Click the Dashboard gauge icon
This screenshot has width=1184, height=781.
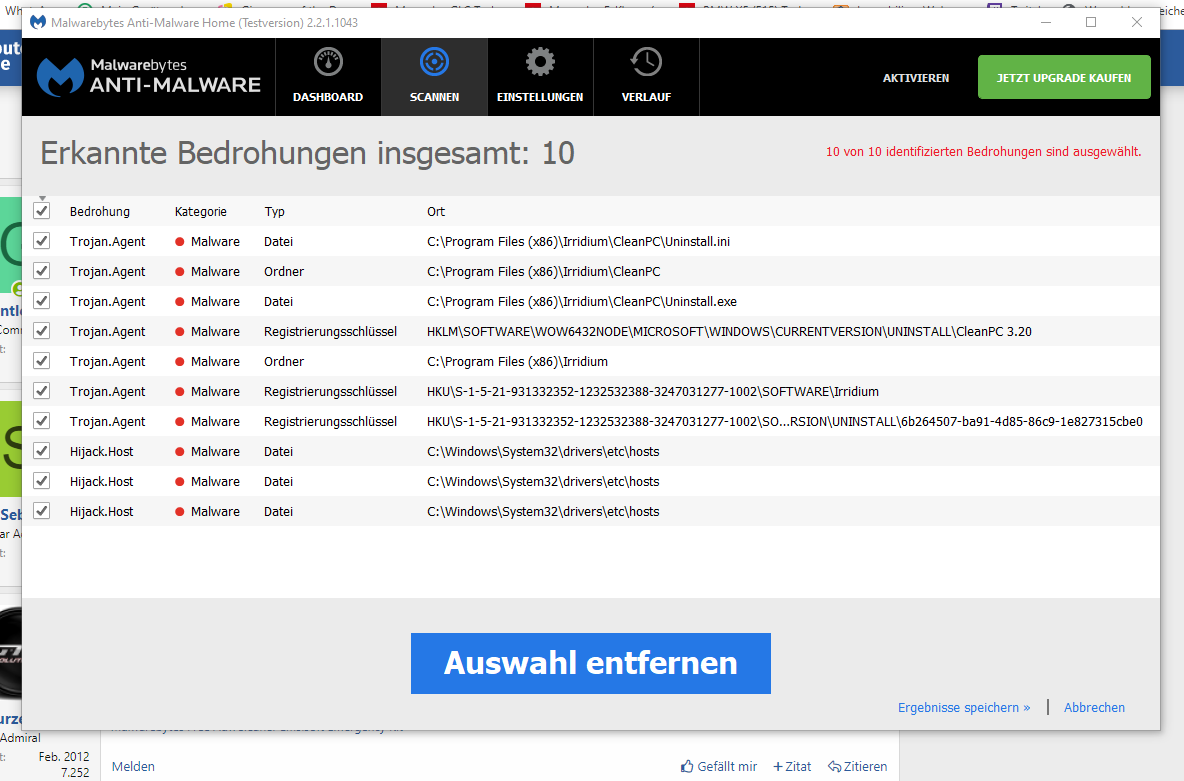pos(328,62)
